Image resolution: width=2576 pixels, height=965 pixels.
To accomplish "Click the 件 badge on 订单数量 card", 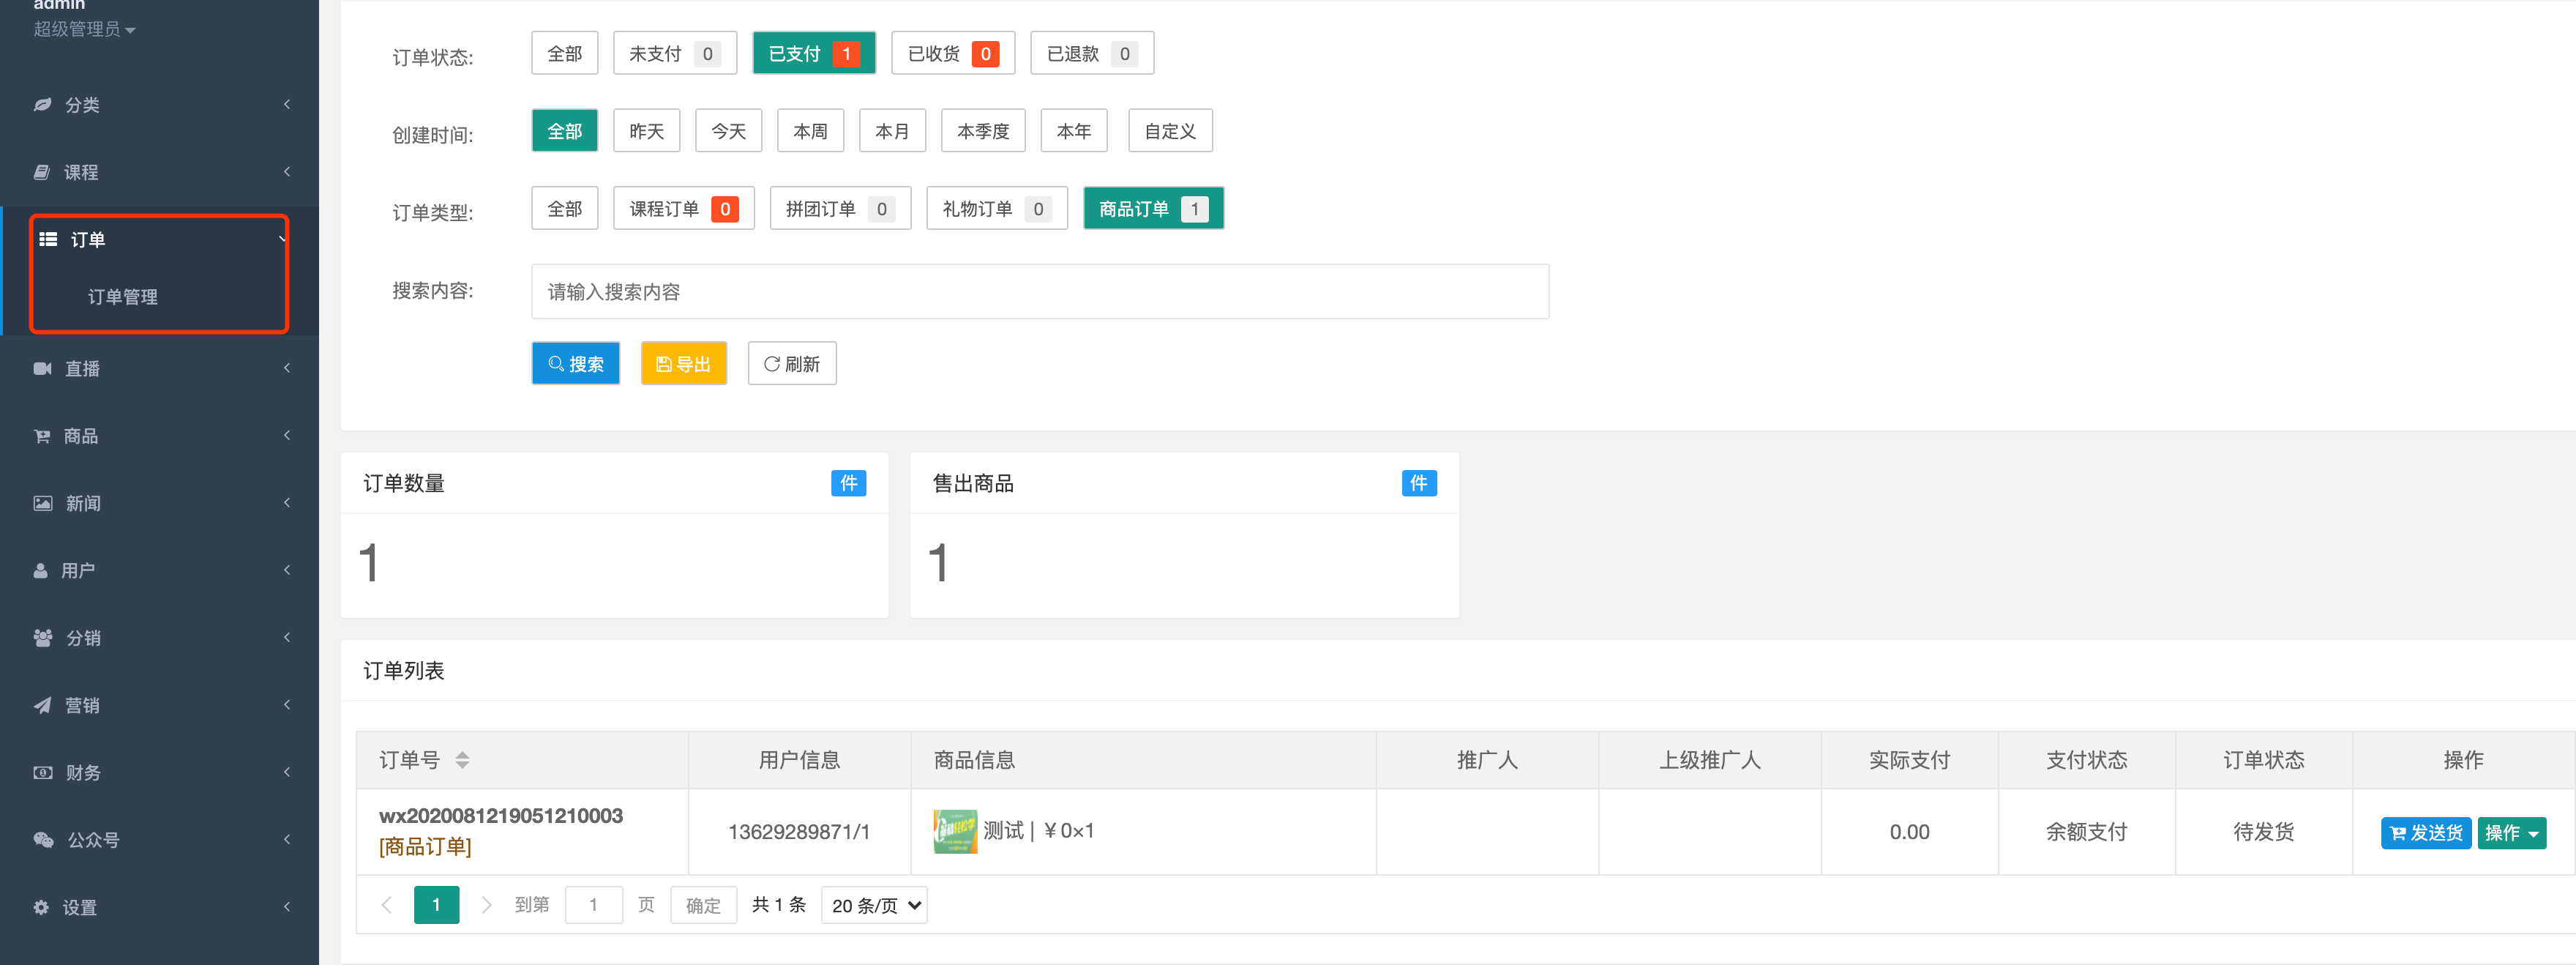I will pyautogui.click(x=848, y=483).
